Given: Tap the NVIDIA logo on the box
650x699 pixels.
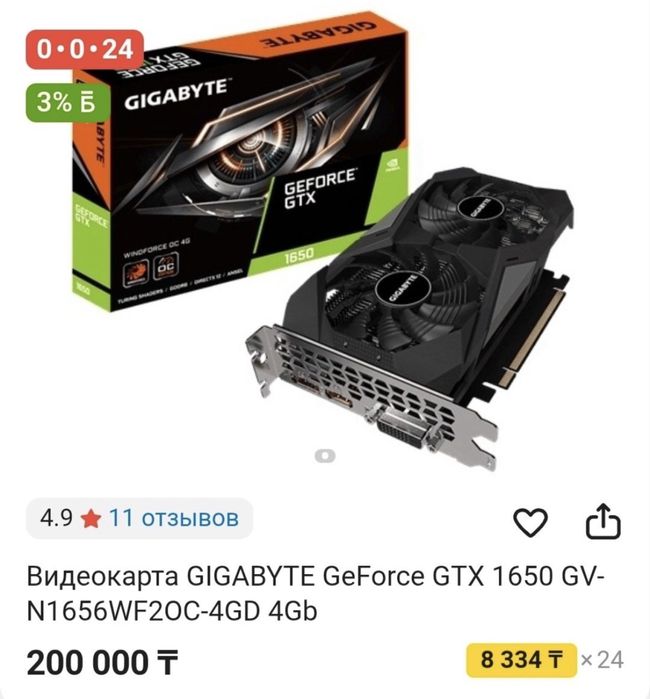Looking at the screenshot, I should (x=391, y=166).
